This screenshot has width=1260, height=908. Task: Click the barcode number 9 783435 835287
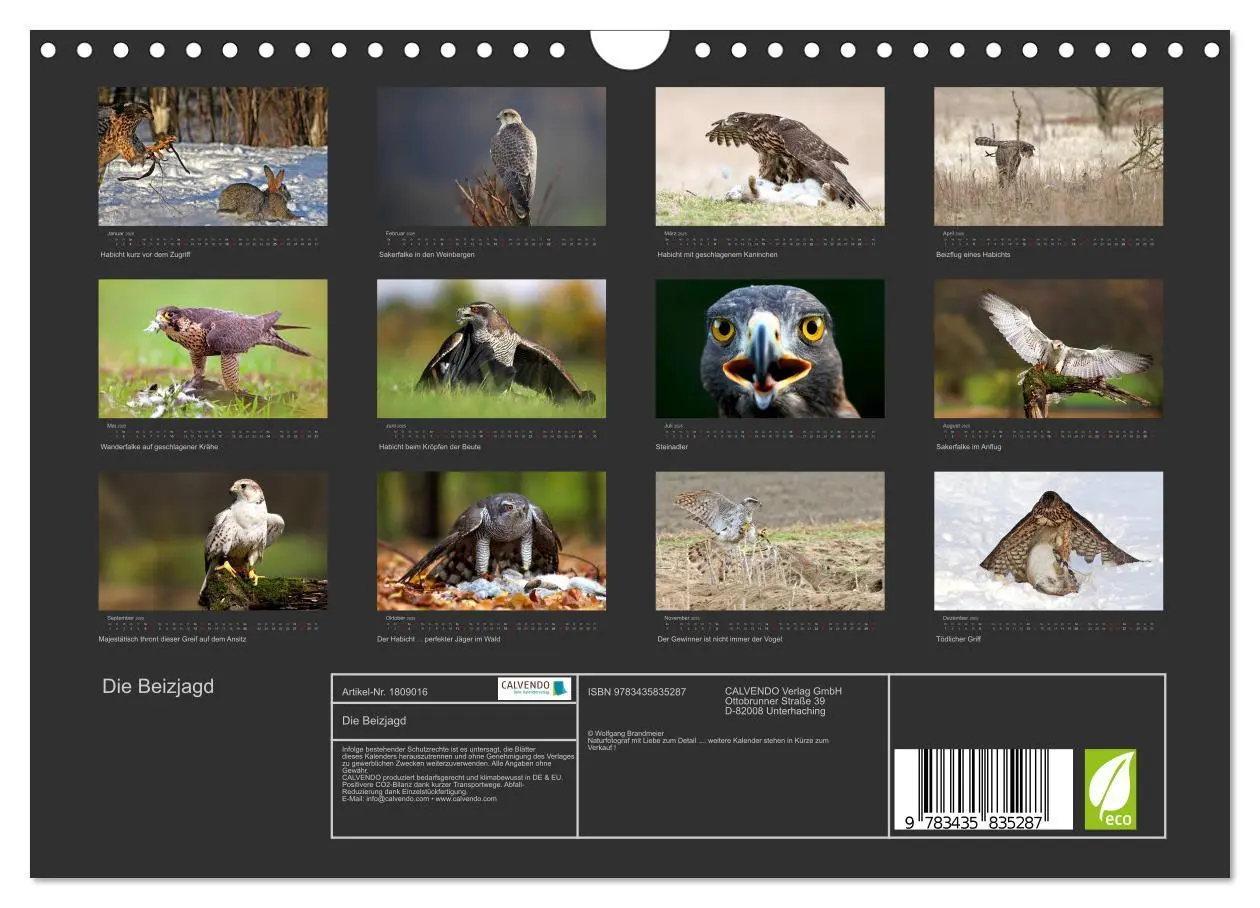pos(973,824)
